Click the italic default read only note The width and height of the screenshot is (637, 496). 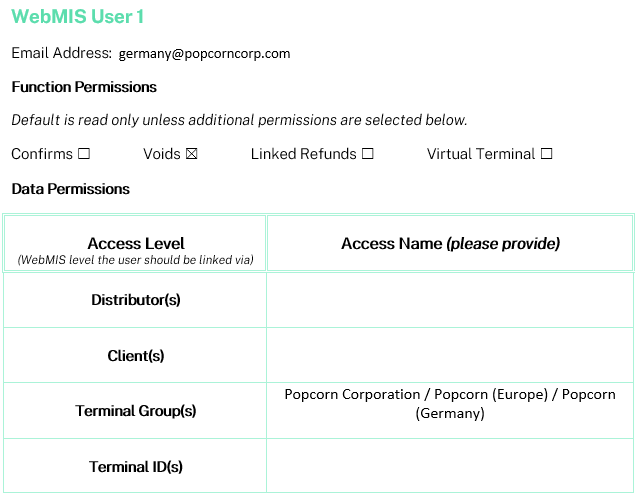pos(239,120)
